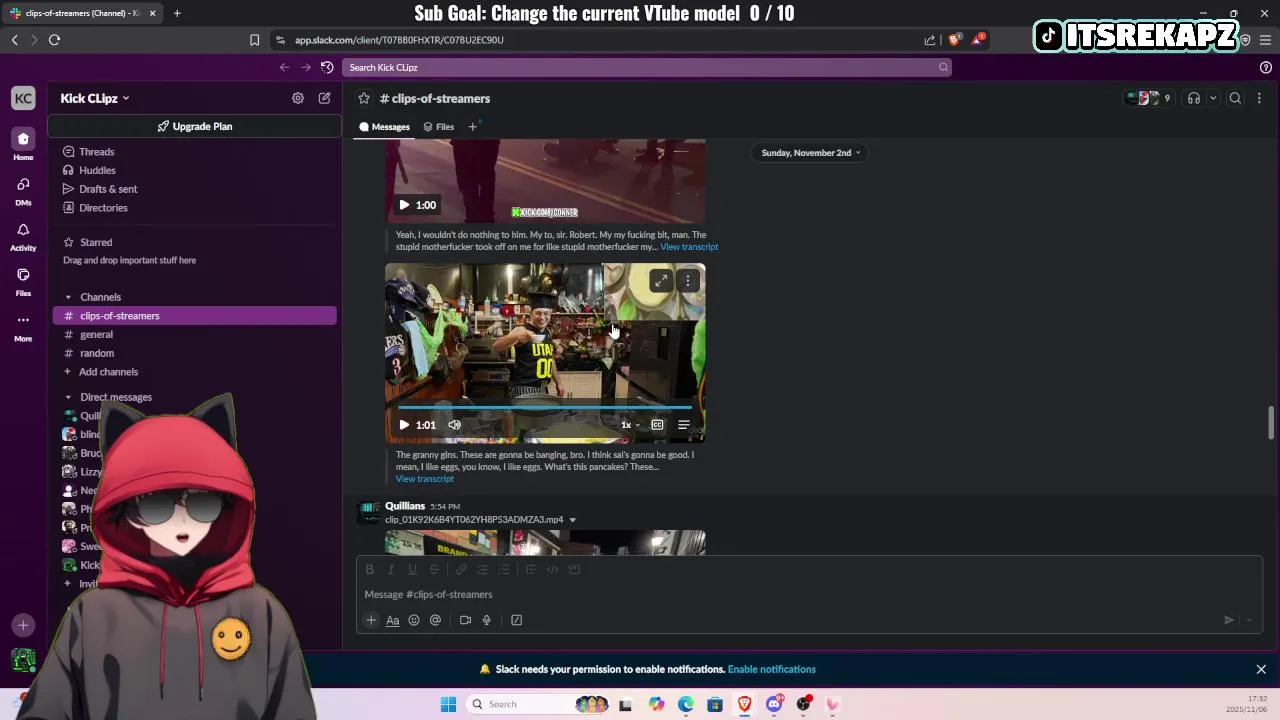Search within the channel magnifier icon
Viewport: 1280px width, 720px height.
pyautogui.click(x=1235, y=98)
